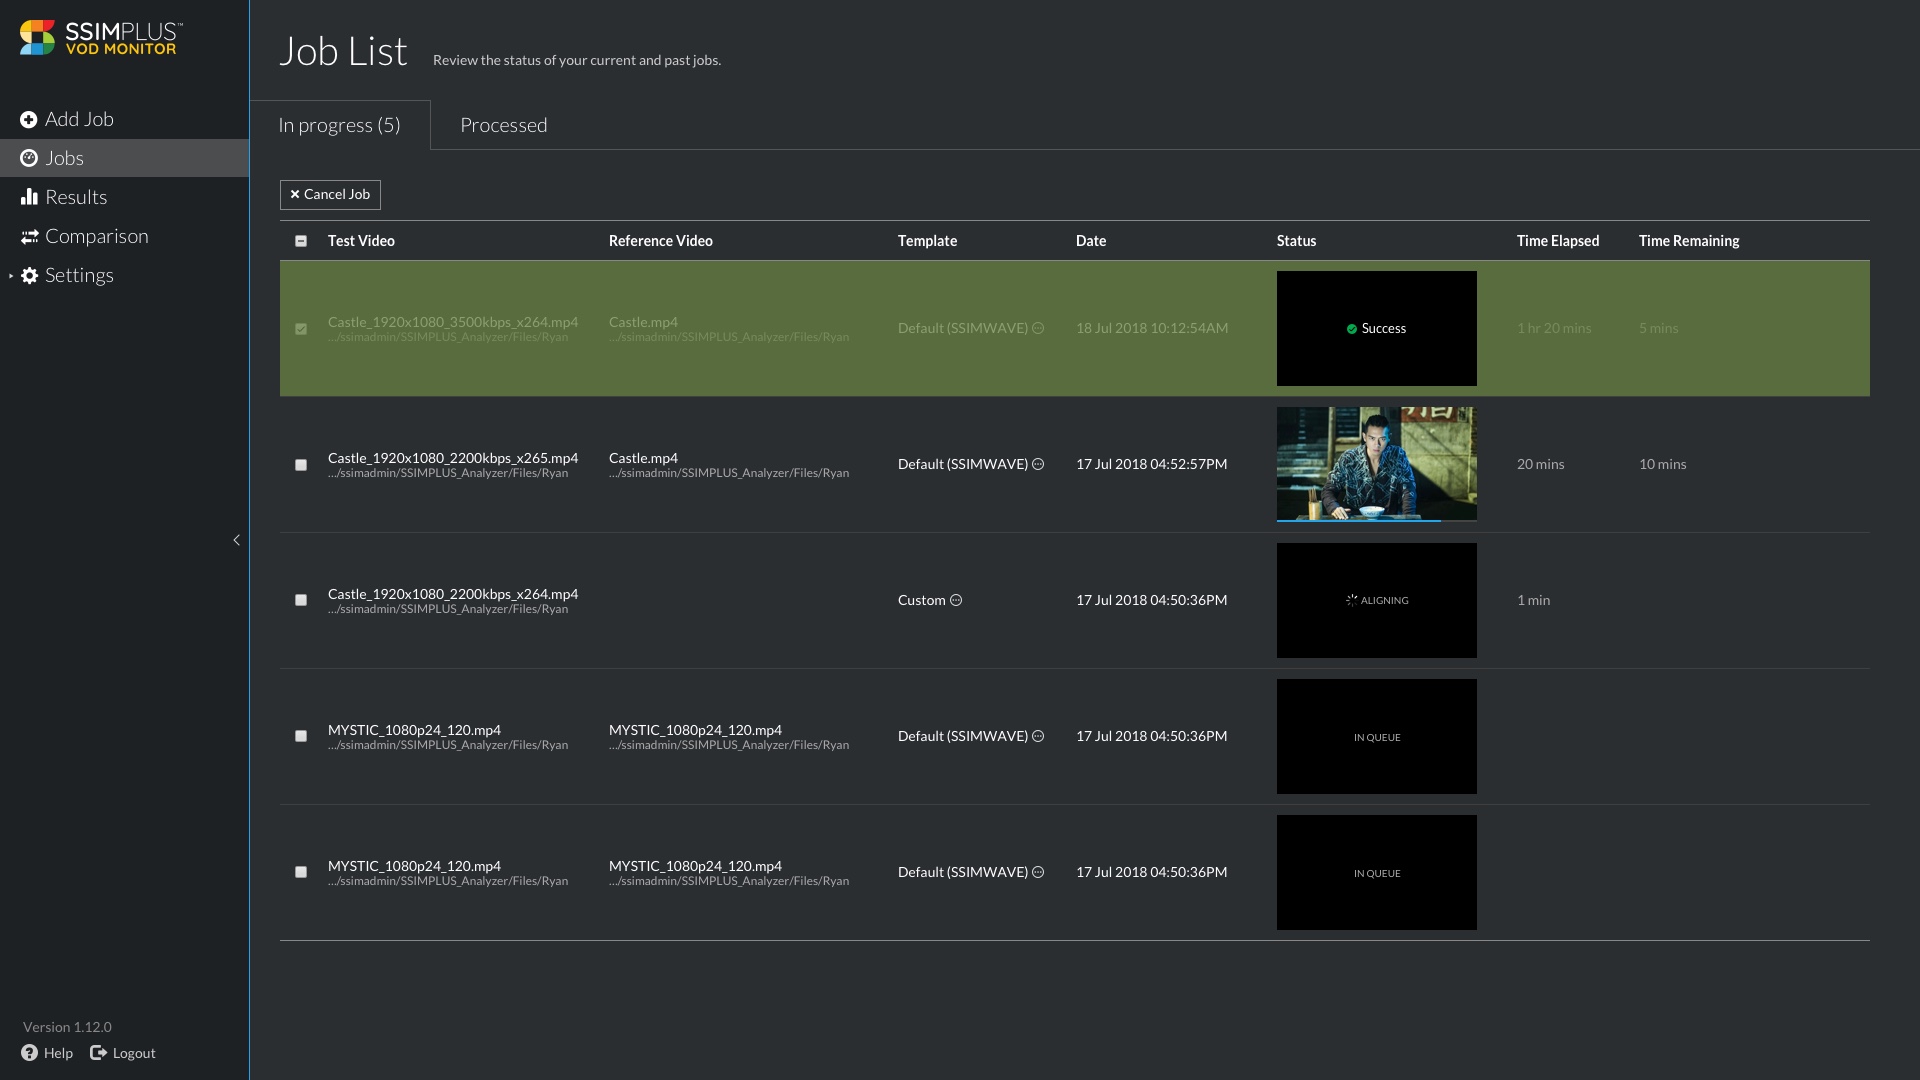Open the video preview thumbnail of x265 job

point(1376,462)
